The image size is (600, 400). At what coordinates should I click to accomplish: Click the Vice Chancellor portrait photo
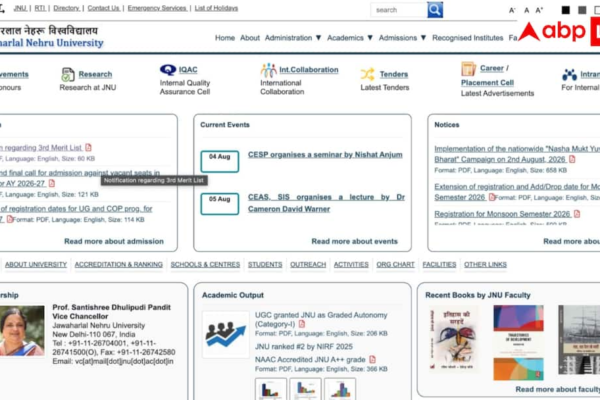coord(22,331)
